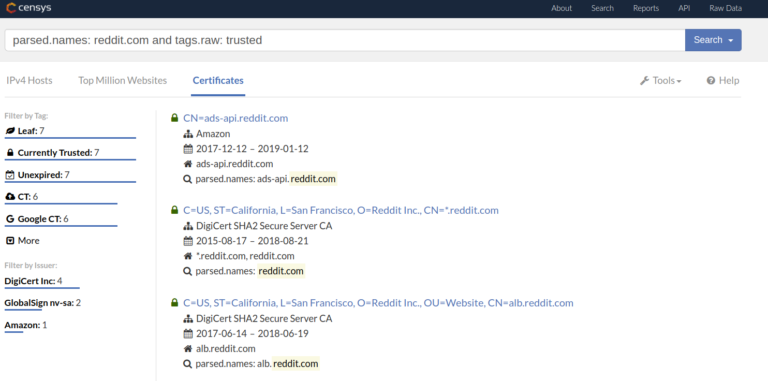
Task: Click the cloud icon beside CT
Action: [10, 196]
